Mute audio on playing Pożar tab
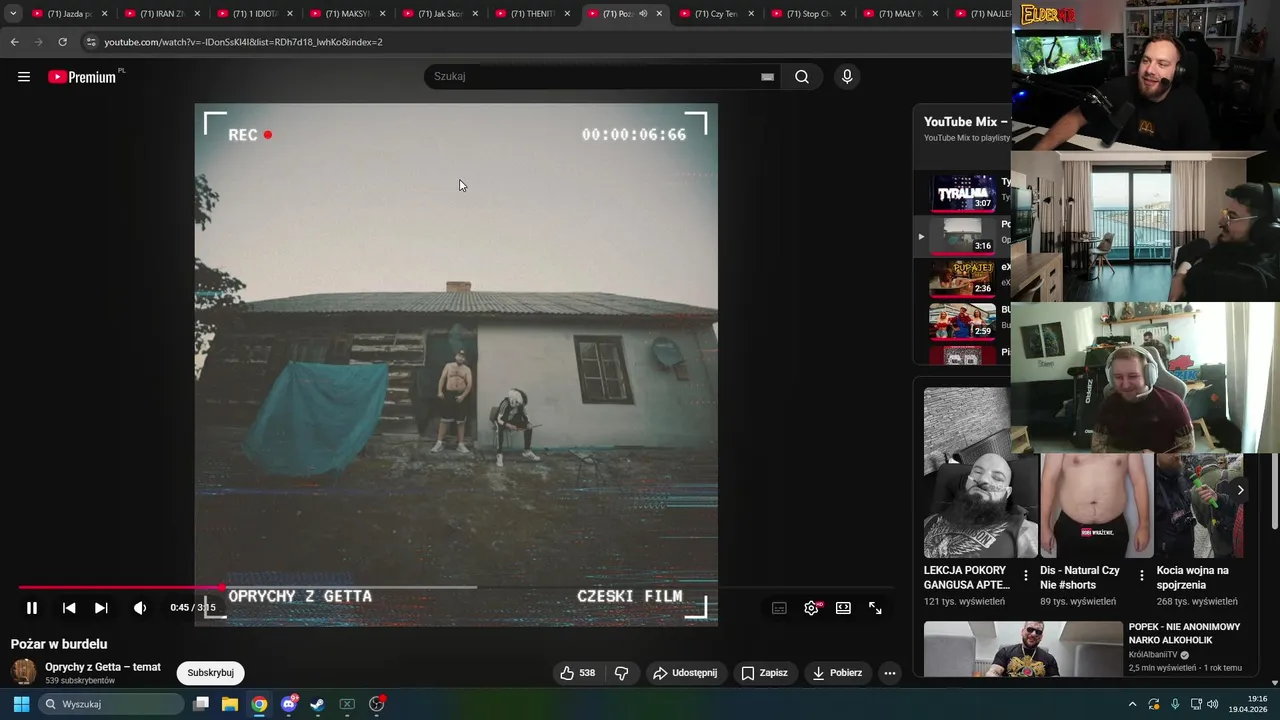The height and width of the screenshot is (720, 1280). tap(643, 14)
